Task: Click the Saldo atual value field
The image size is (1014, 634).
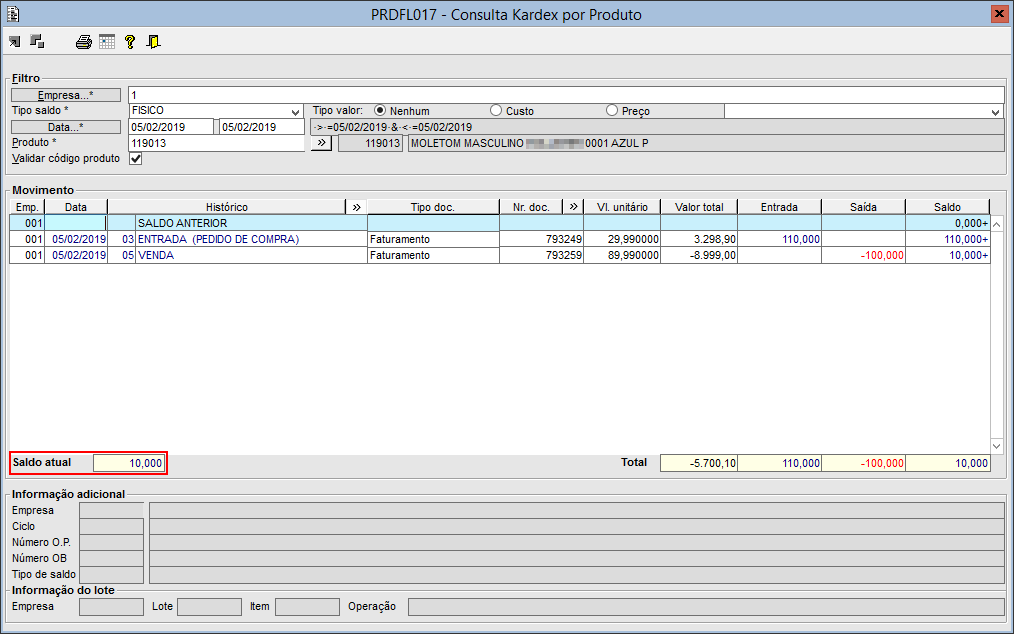Action: click(x=129, y=463)
